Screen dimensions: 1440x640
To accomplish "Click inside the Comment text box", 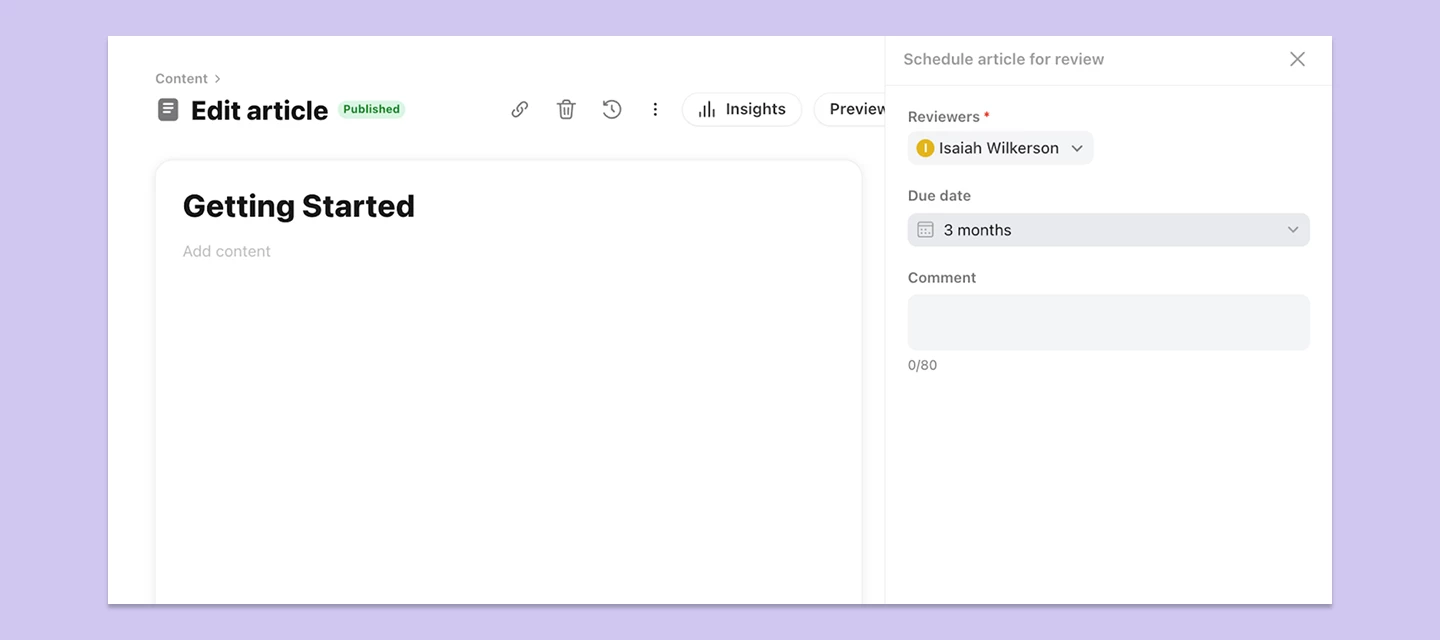I will click(1108, 321).
